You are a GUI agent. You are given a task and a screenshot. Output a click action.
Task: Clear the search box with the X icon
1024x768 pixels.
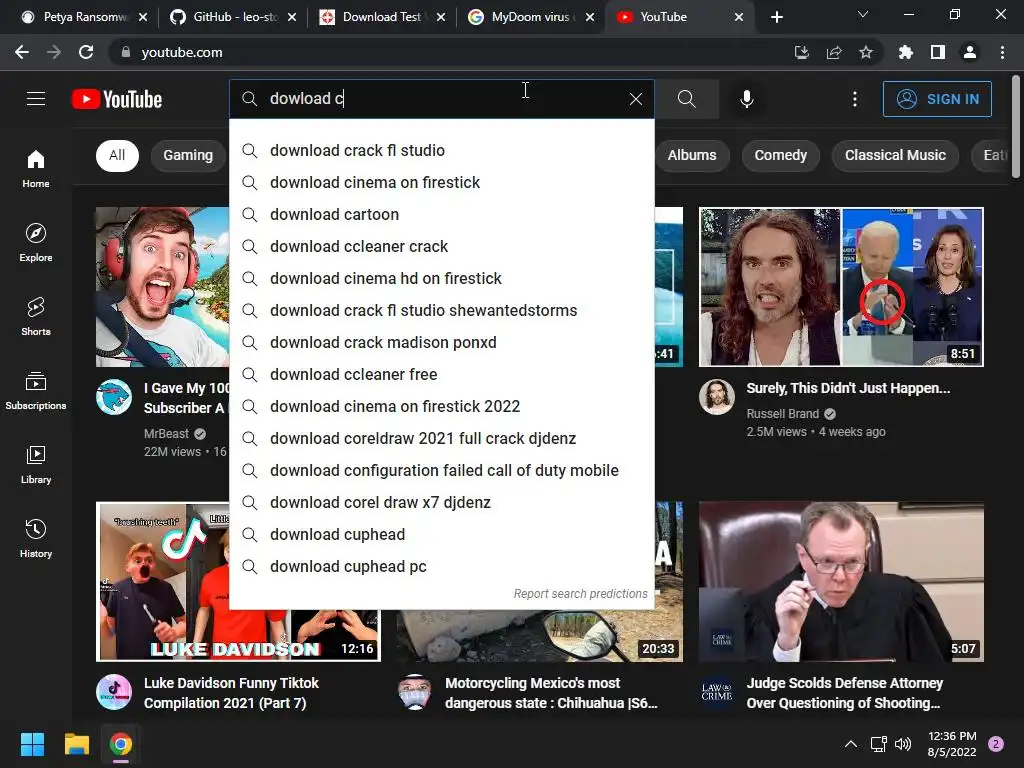click(635, 99)
